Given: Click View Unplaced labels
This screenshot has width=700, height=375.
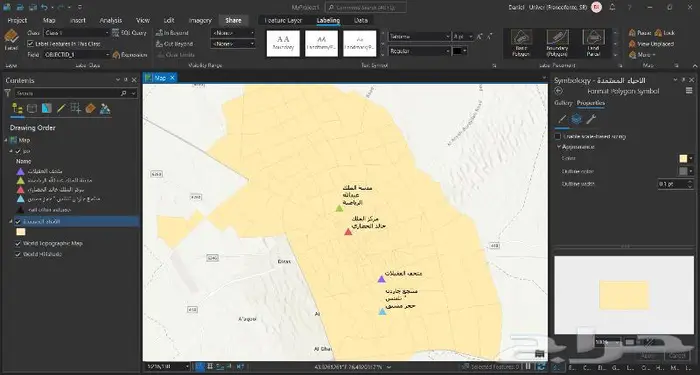Looking at the screenshot, I should coord(651,44).
